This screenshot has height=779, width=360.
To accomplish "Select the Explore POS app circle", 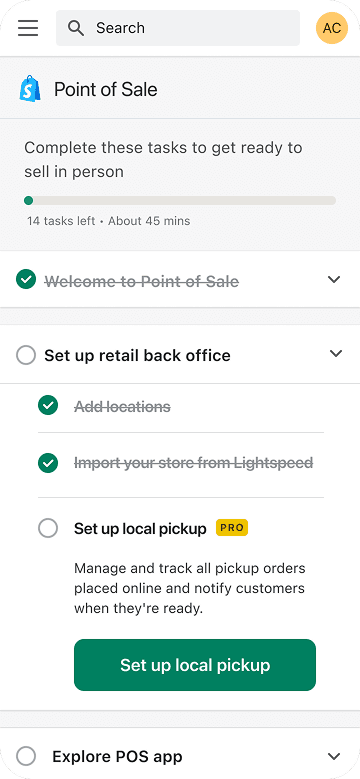I will tap(26, 756).
